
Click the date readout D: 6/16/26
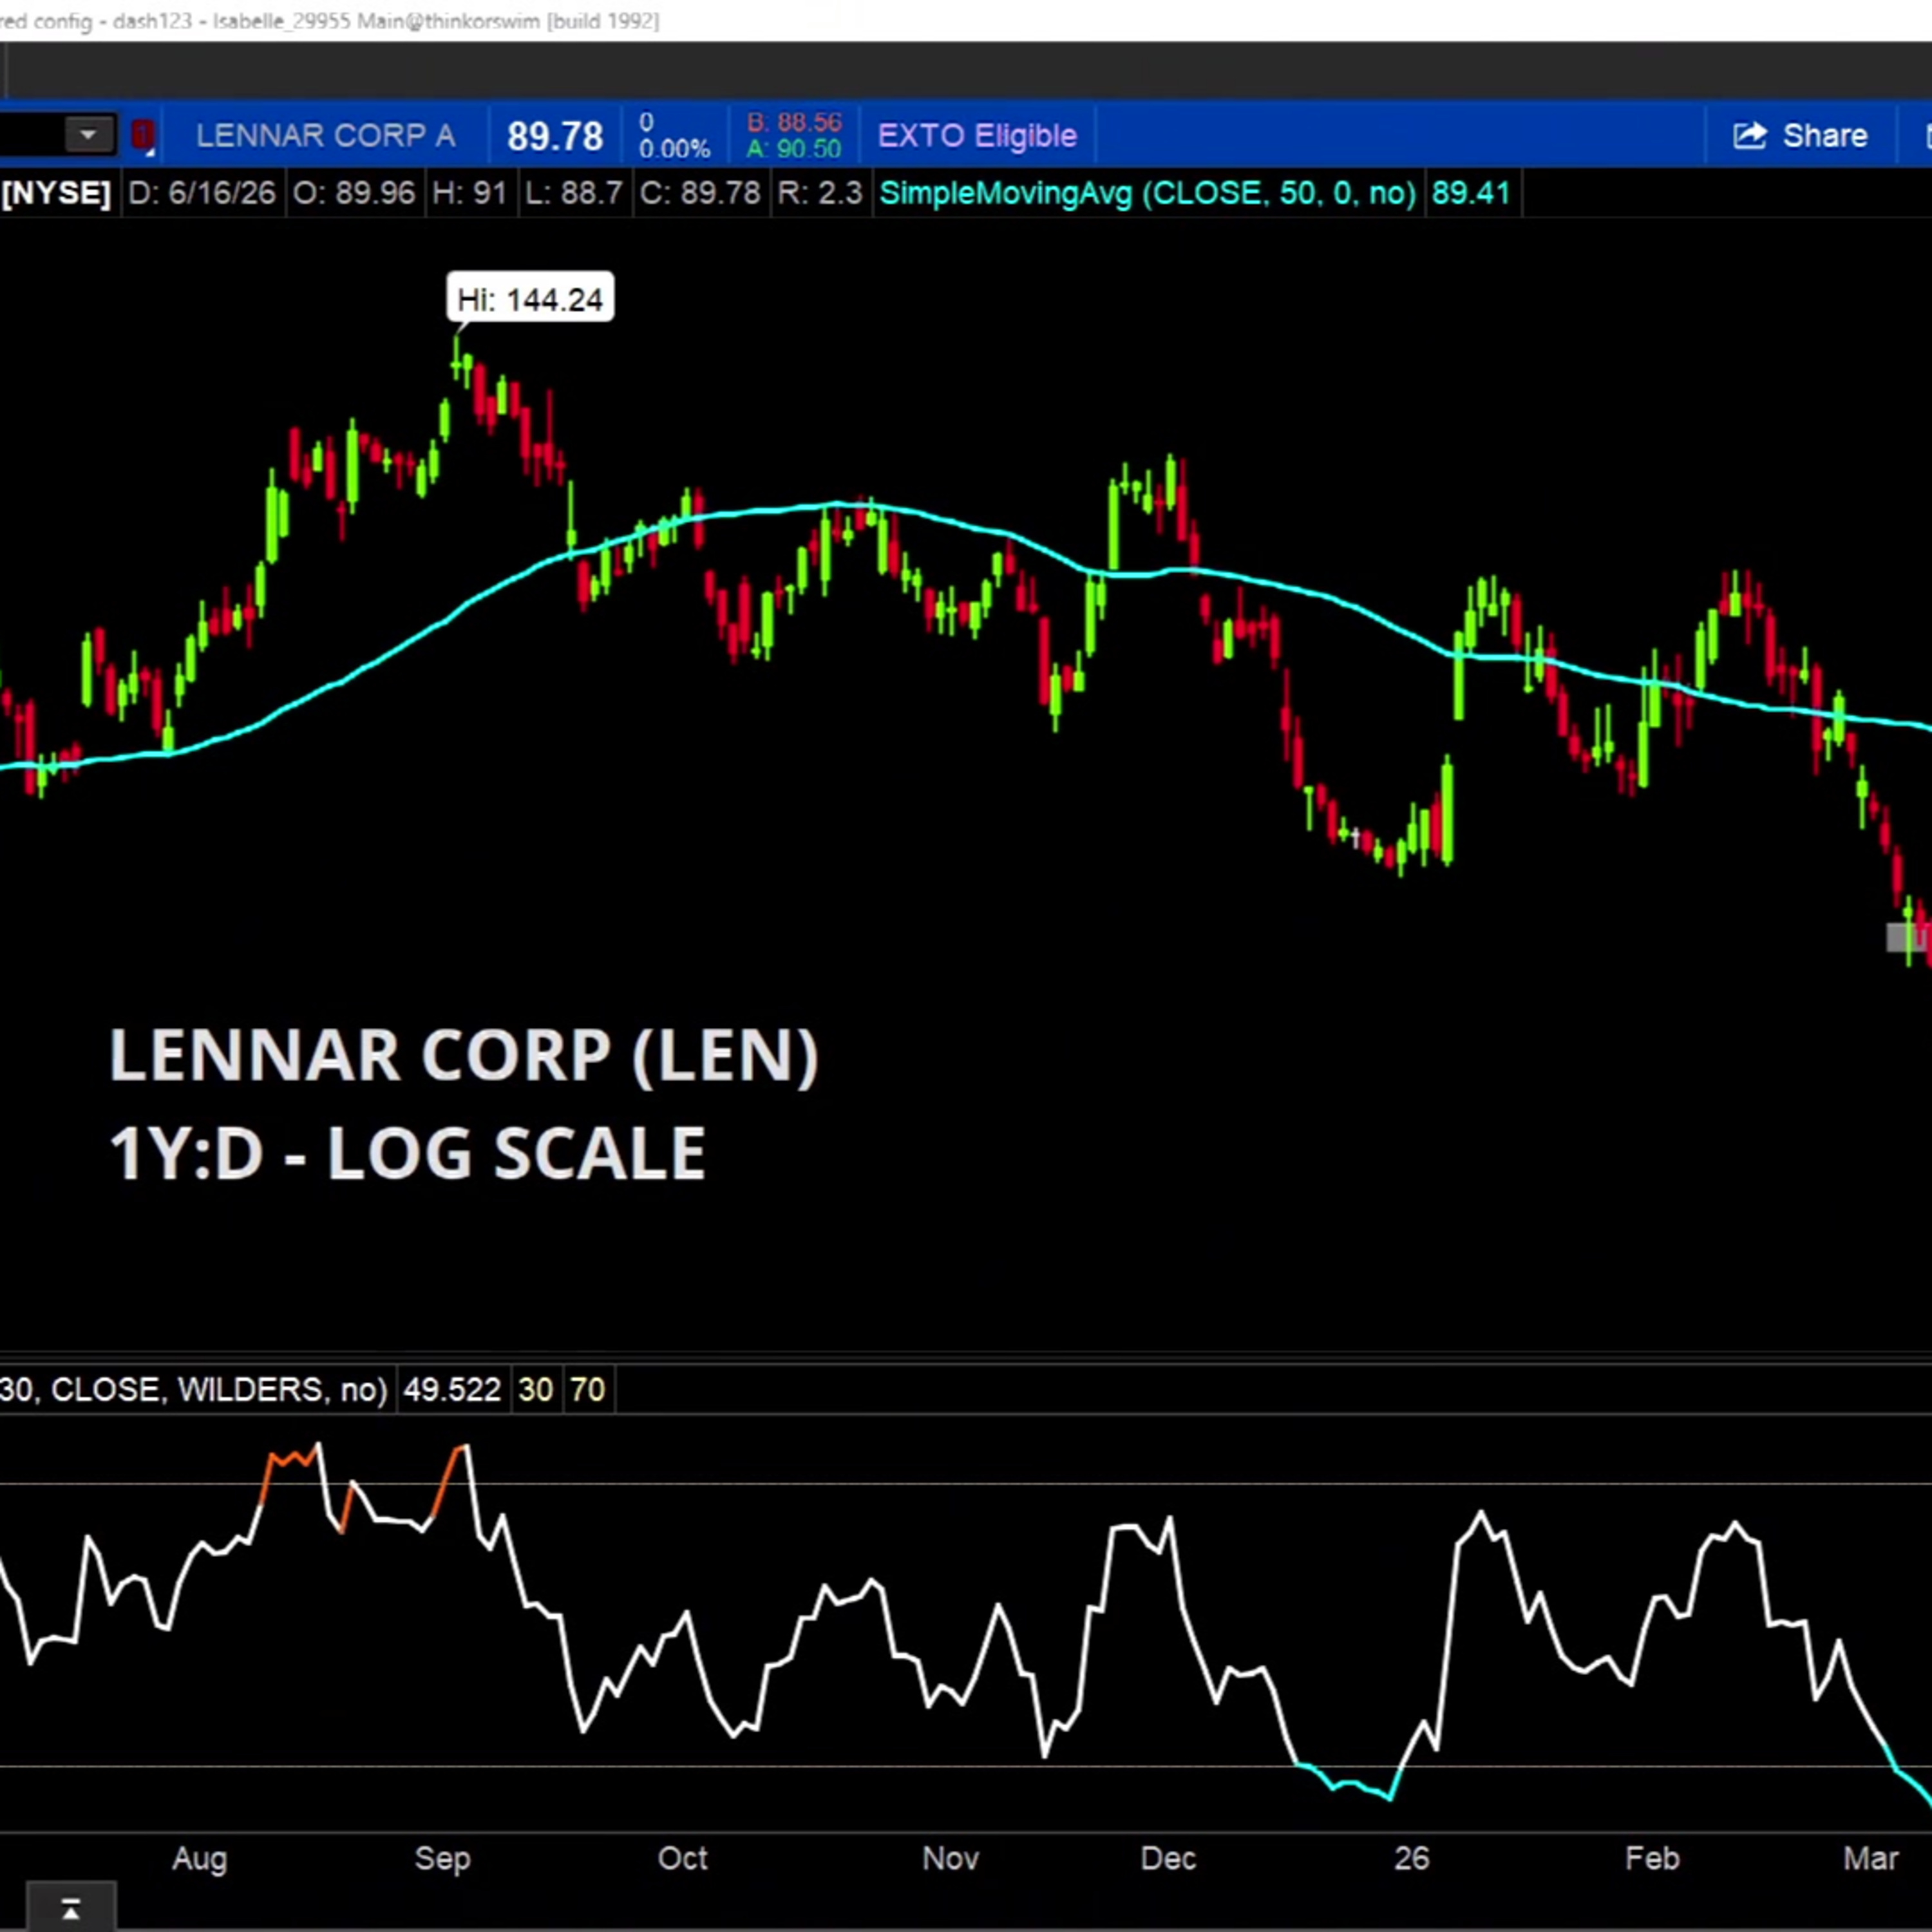coord(202,192)
